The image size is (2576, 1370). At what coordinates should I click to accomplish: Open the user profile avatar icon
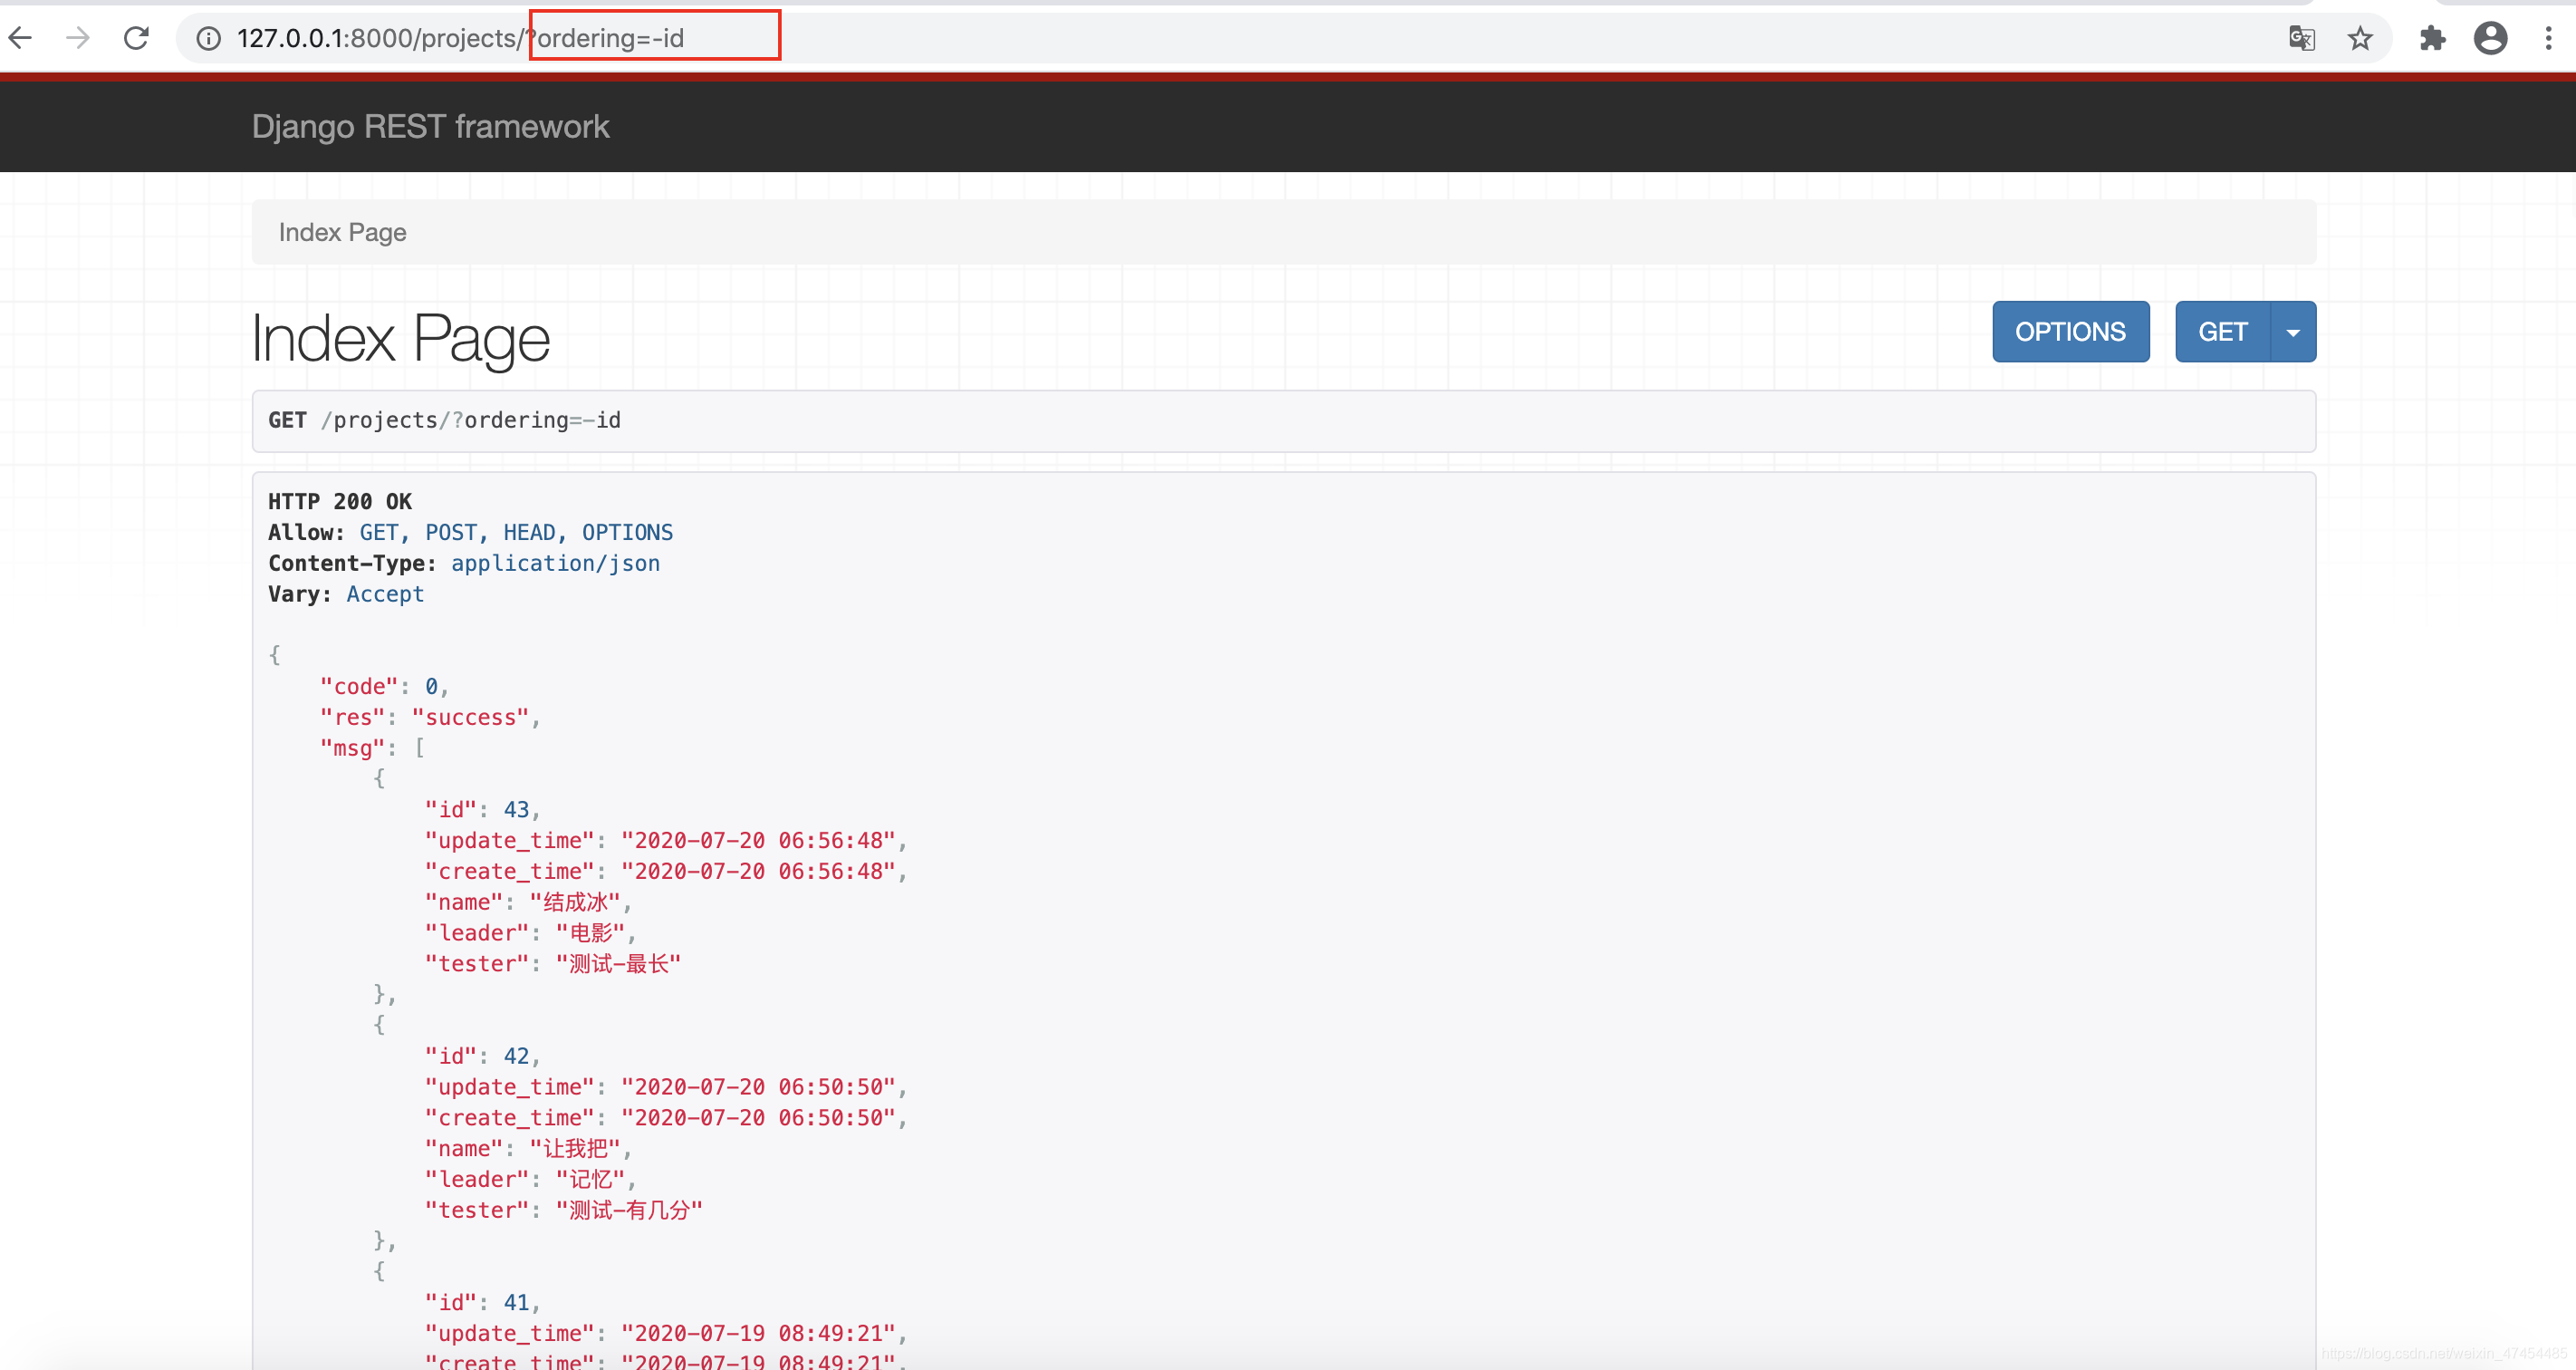pyautogui.click(x=2490, y=38)
